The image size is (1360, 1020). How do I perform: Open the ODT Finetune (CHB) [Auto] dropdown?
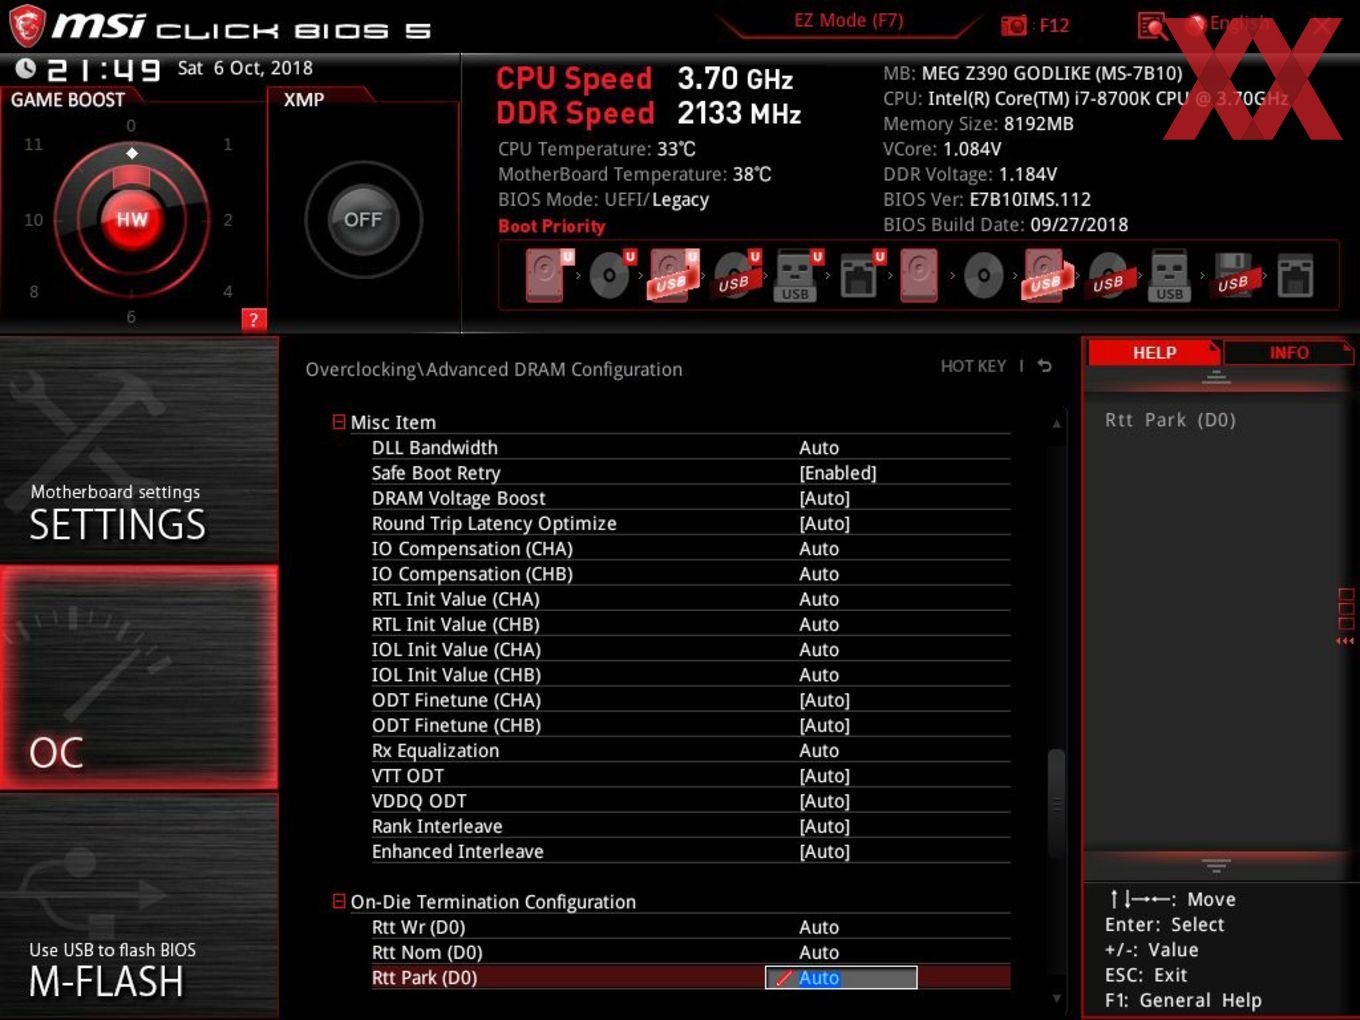click(825, 725)
